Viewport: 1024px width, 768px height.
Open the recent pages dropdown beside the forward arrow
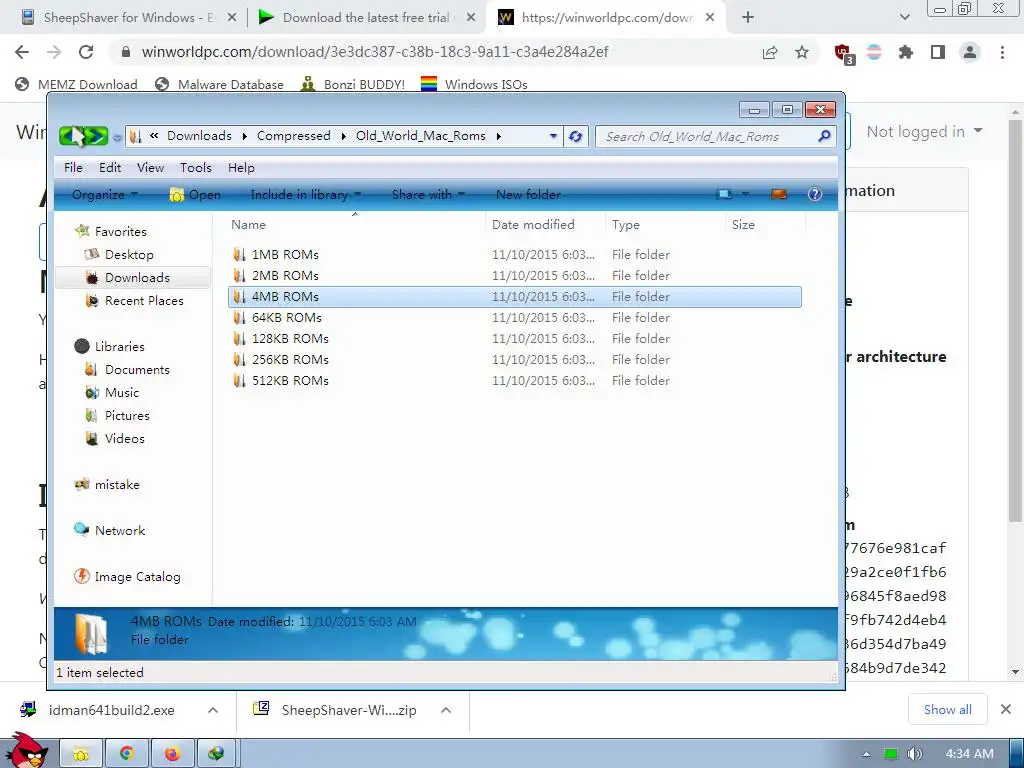click(x=117, y=137)
